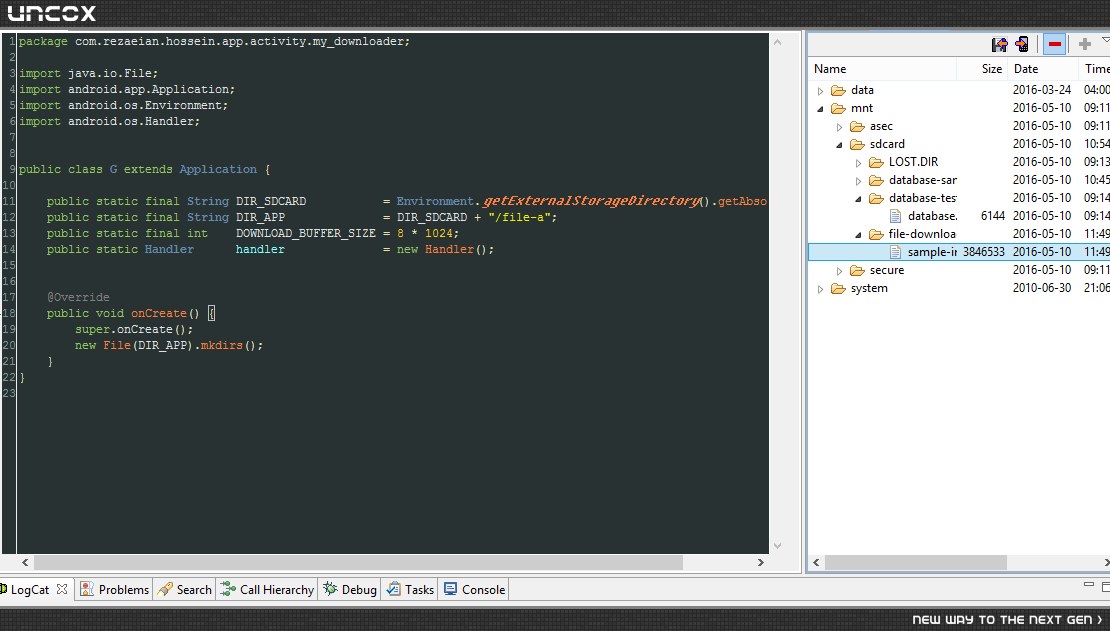
Task: Click the data folder icon
Action: pyautogui.click(x=838, y=90)
